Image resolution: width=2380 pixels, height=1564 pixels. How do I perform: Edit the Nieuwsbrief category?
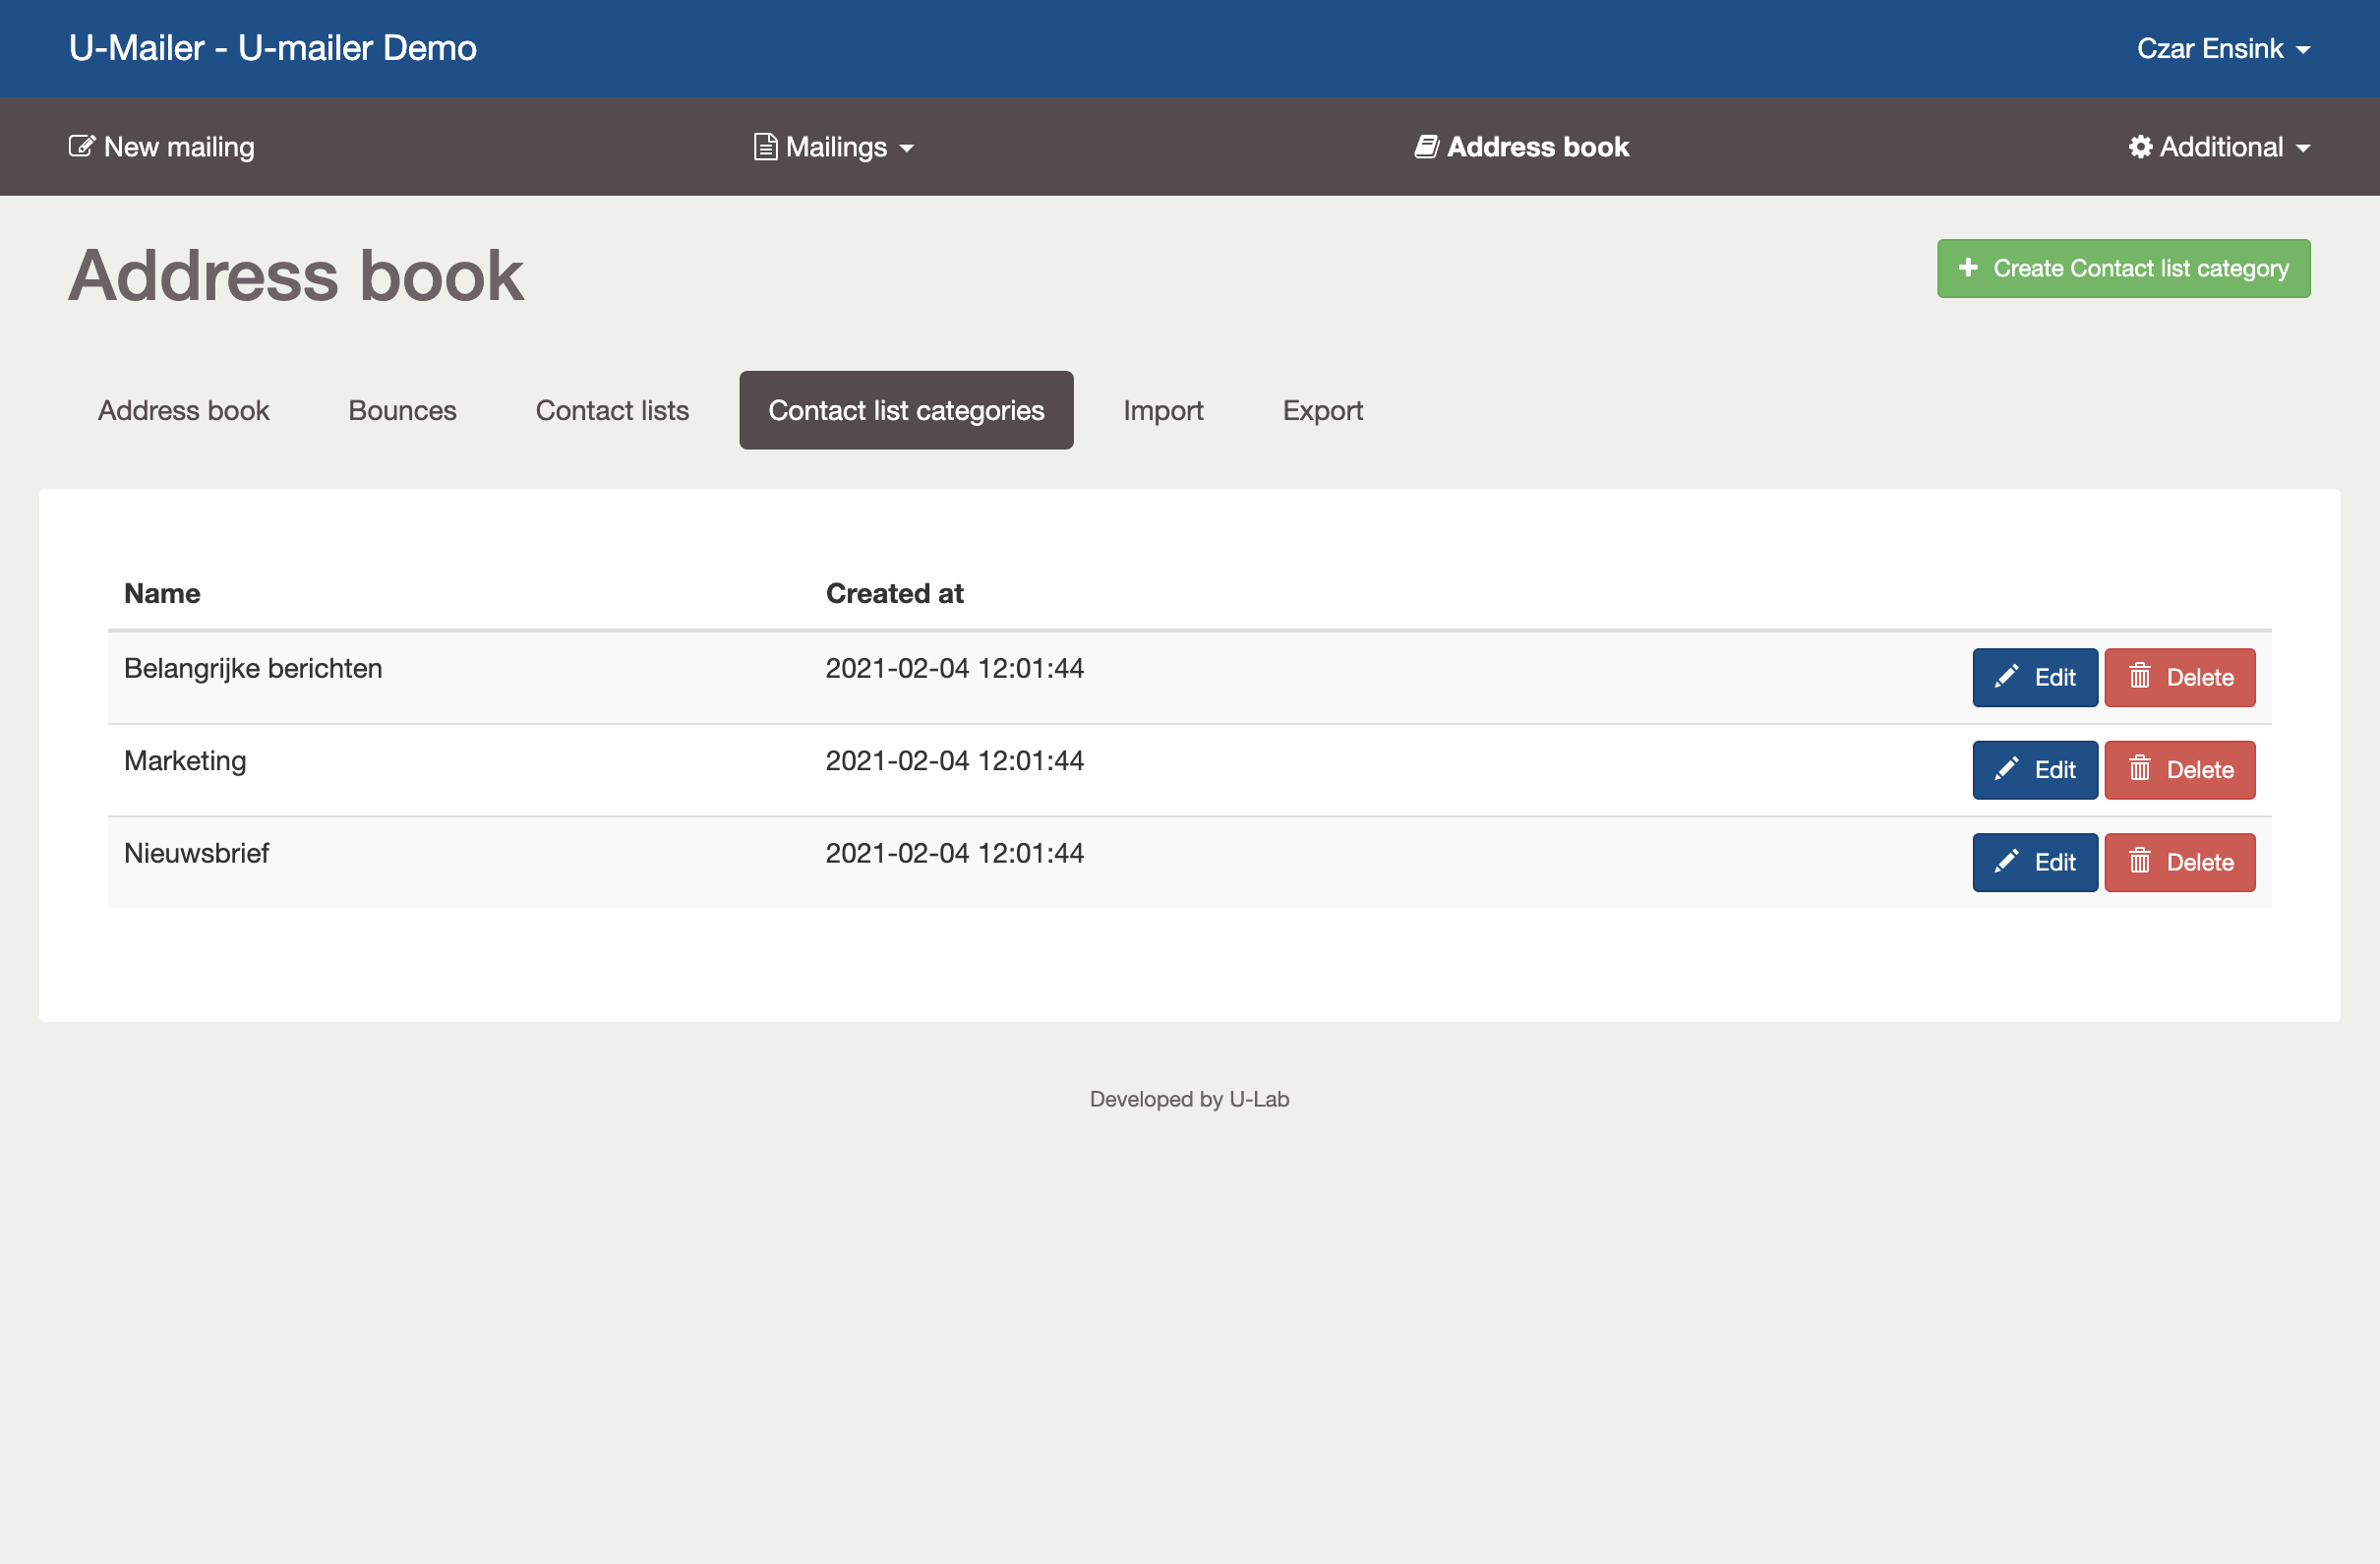tap(2034, 861)
